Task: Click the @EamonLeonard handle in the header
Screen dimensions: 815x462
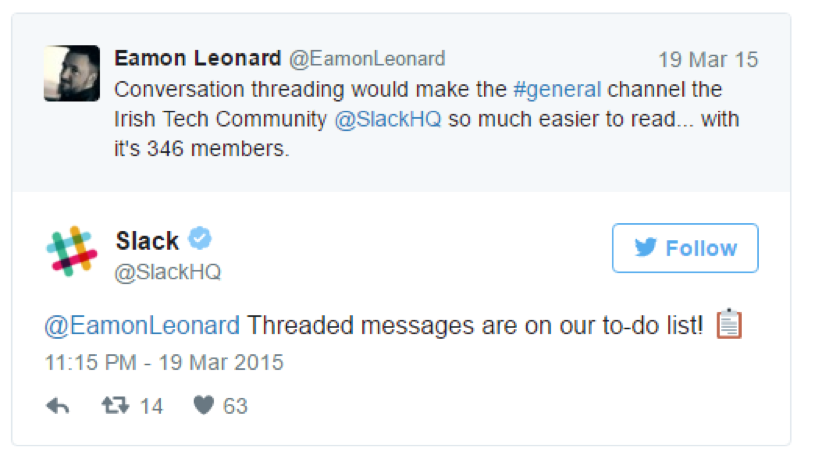Action: click(367, 59)
